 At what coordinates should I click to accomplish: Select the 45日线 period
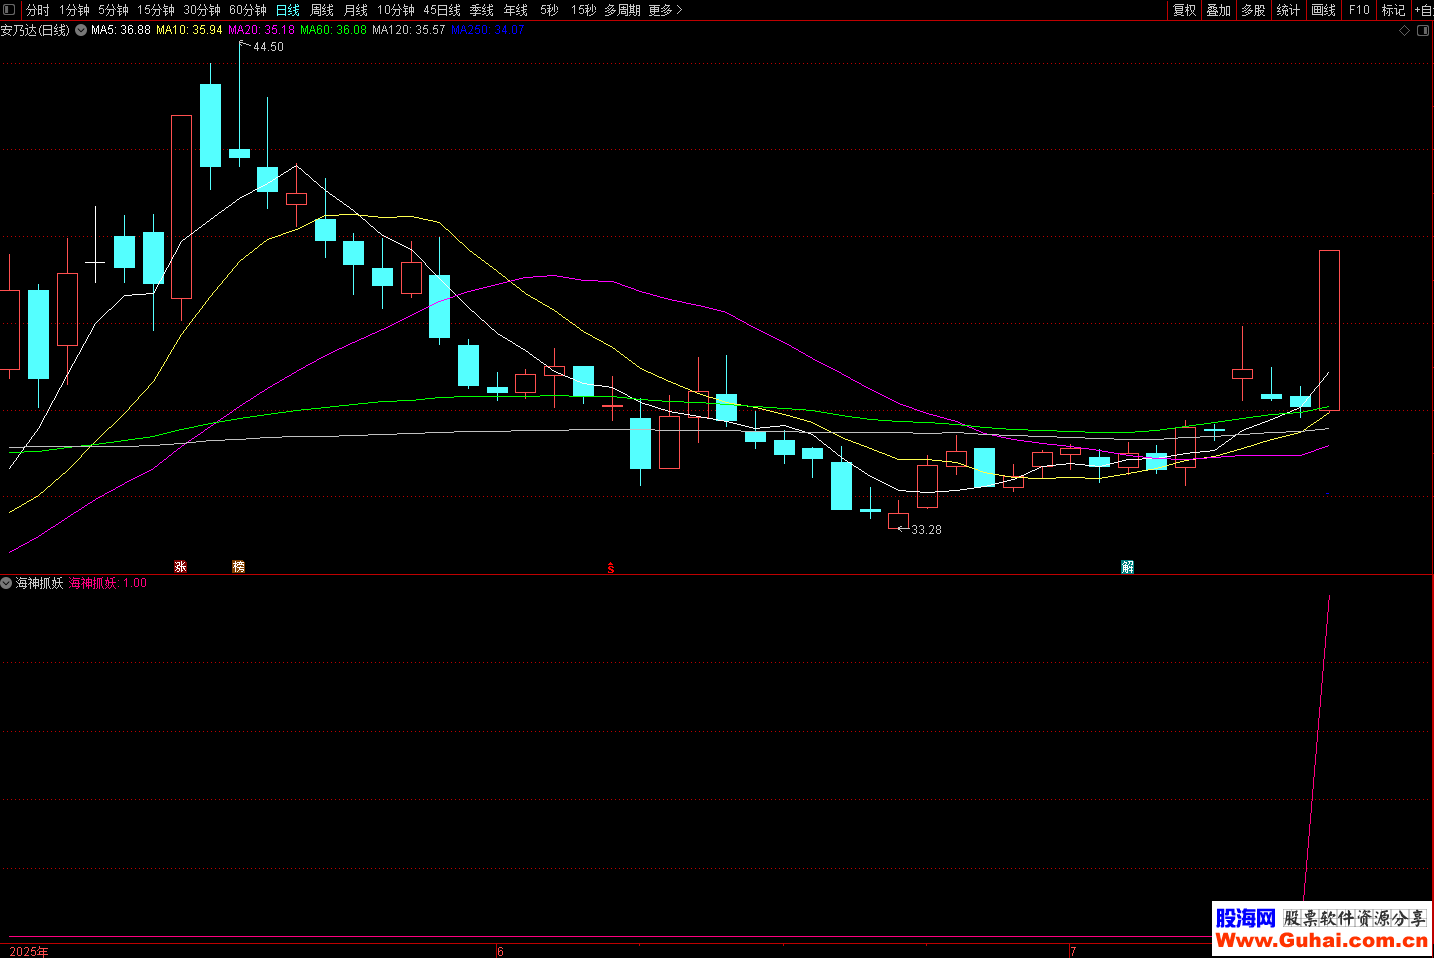coord(442,10)
